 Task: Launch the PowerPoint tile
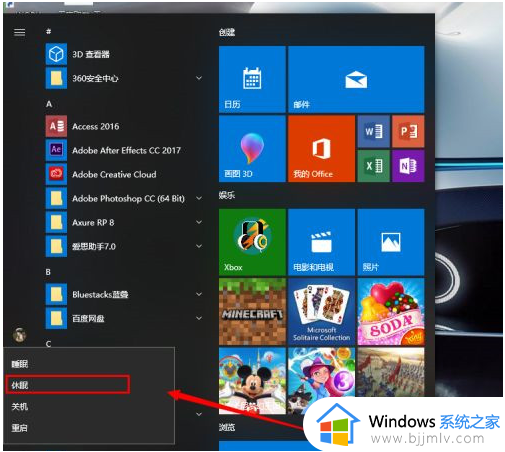pyautogui.click(x=408, y=131)
